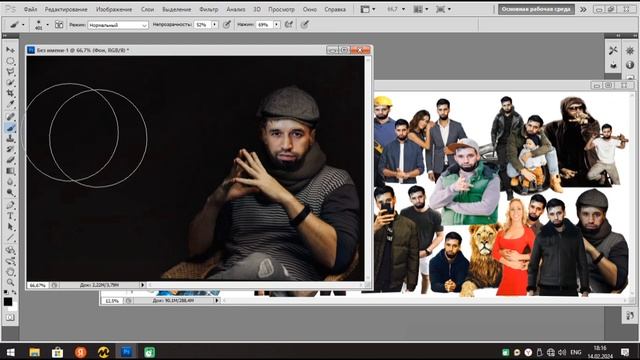Open the Слои menu

tap(147, 9)
